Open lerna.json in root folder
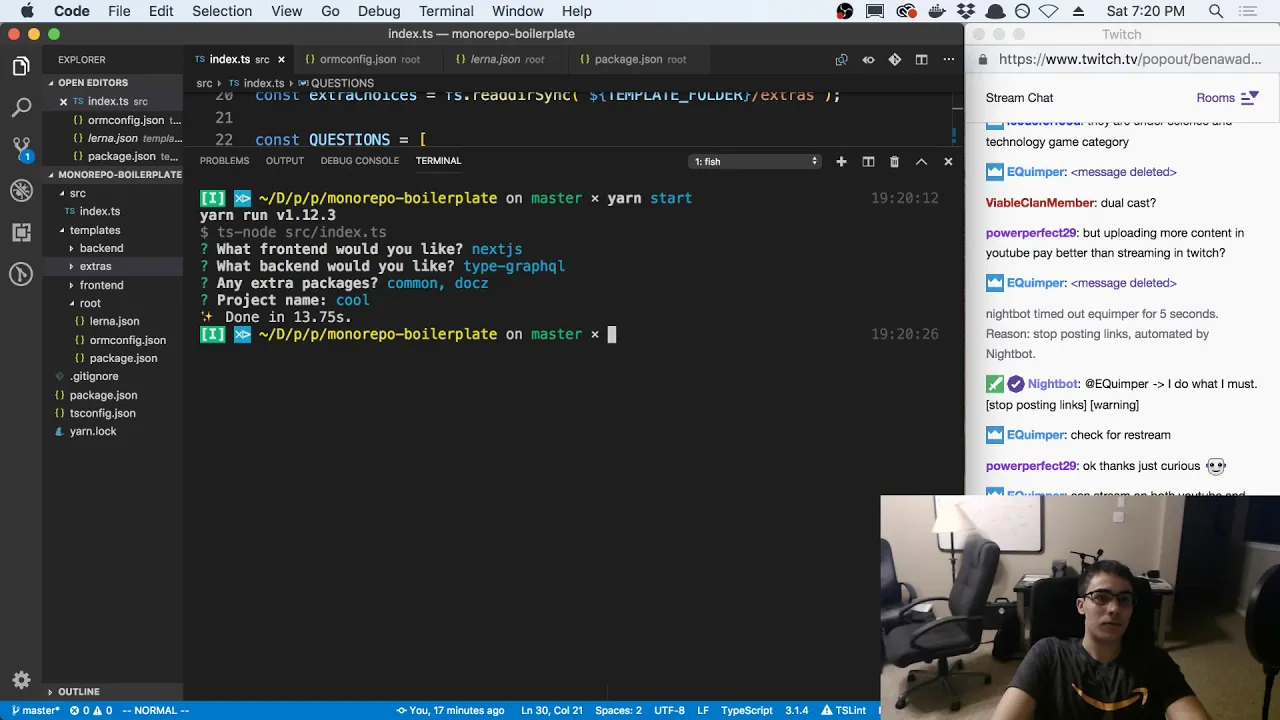This screenshot has width=1280, height=720. (114, 321)
